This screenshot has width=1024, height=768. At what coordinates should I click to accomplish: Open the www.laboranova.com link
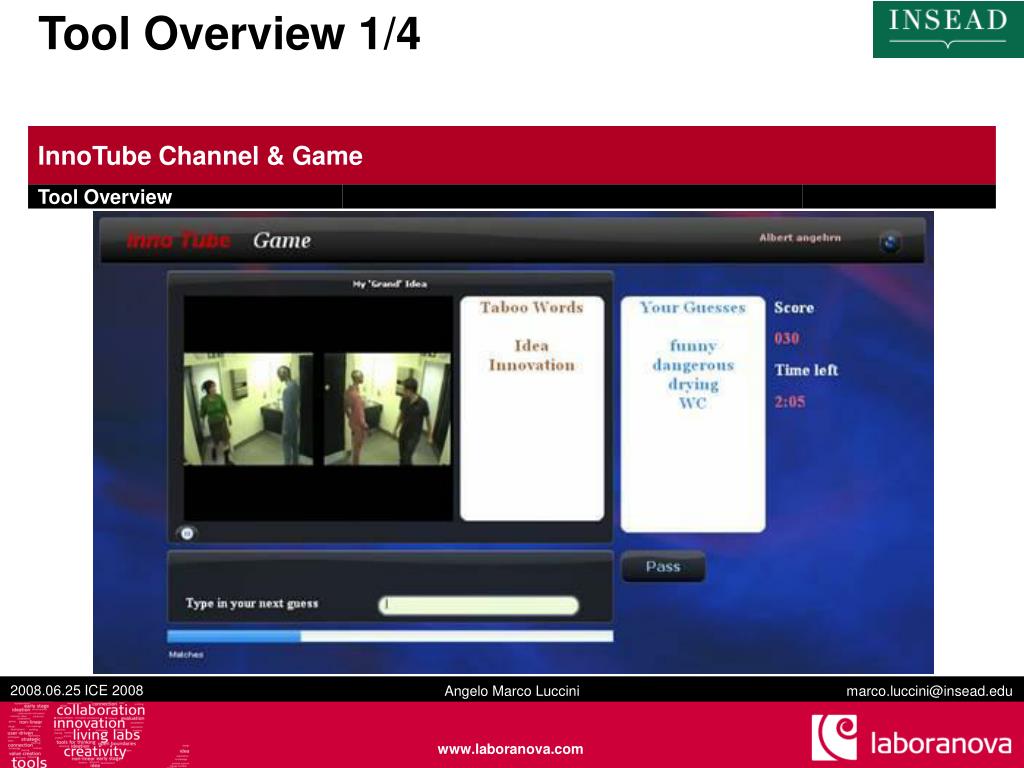point(511,749)
